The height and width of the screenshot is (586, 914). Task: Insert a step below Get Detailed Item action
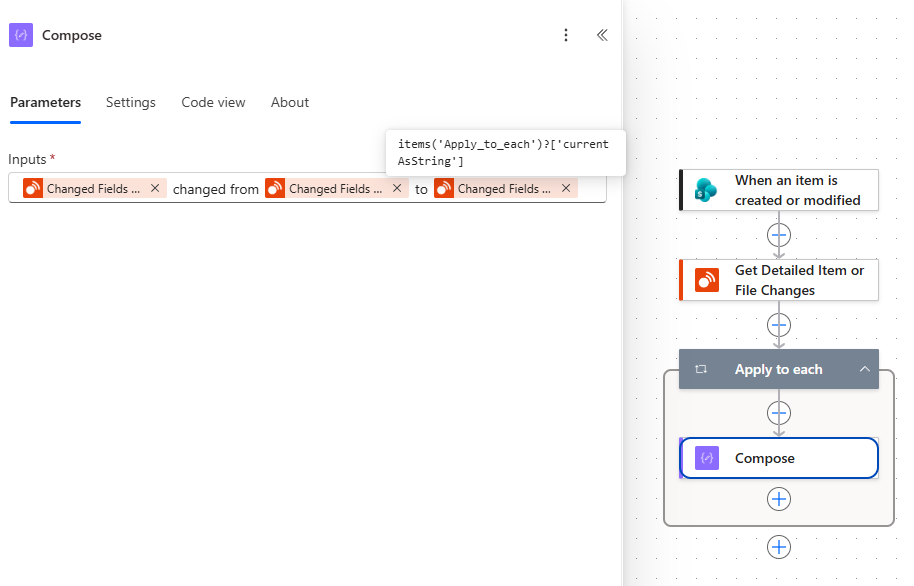click(x=779, y=325)
